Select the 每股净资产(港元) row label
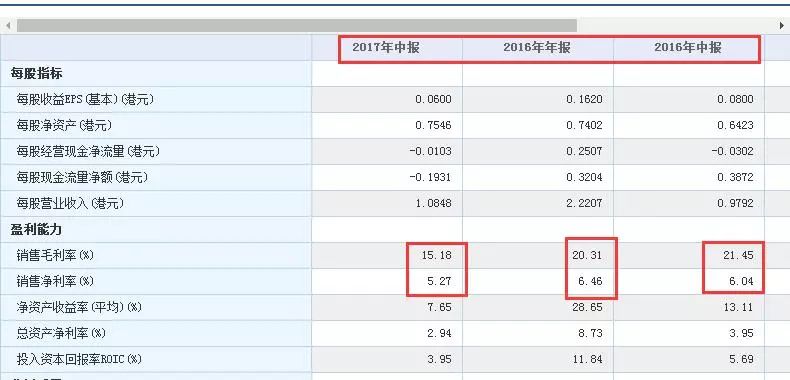Image resolution: width=790 pixels, height=380 pixels. (64, 125)
